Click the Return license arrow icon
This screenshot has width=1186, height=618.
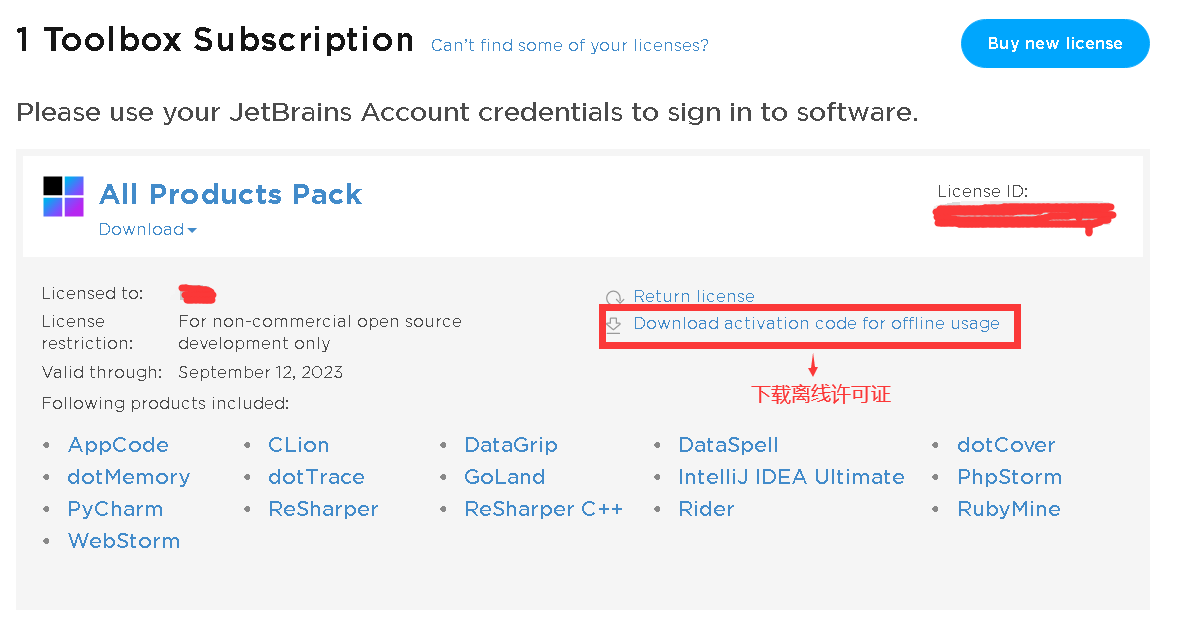(x=614, y=297)
